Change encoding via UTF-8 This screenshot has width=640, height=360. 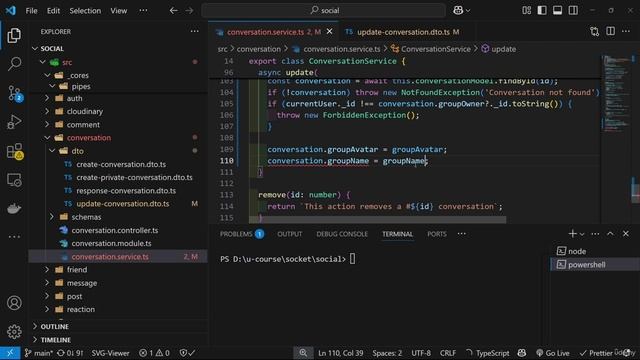pyautogui.click(x=421, y=353)
